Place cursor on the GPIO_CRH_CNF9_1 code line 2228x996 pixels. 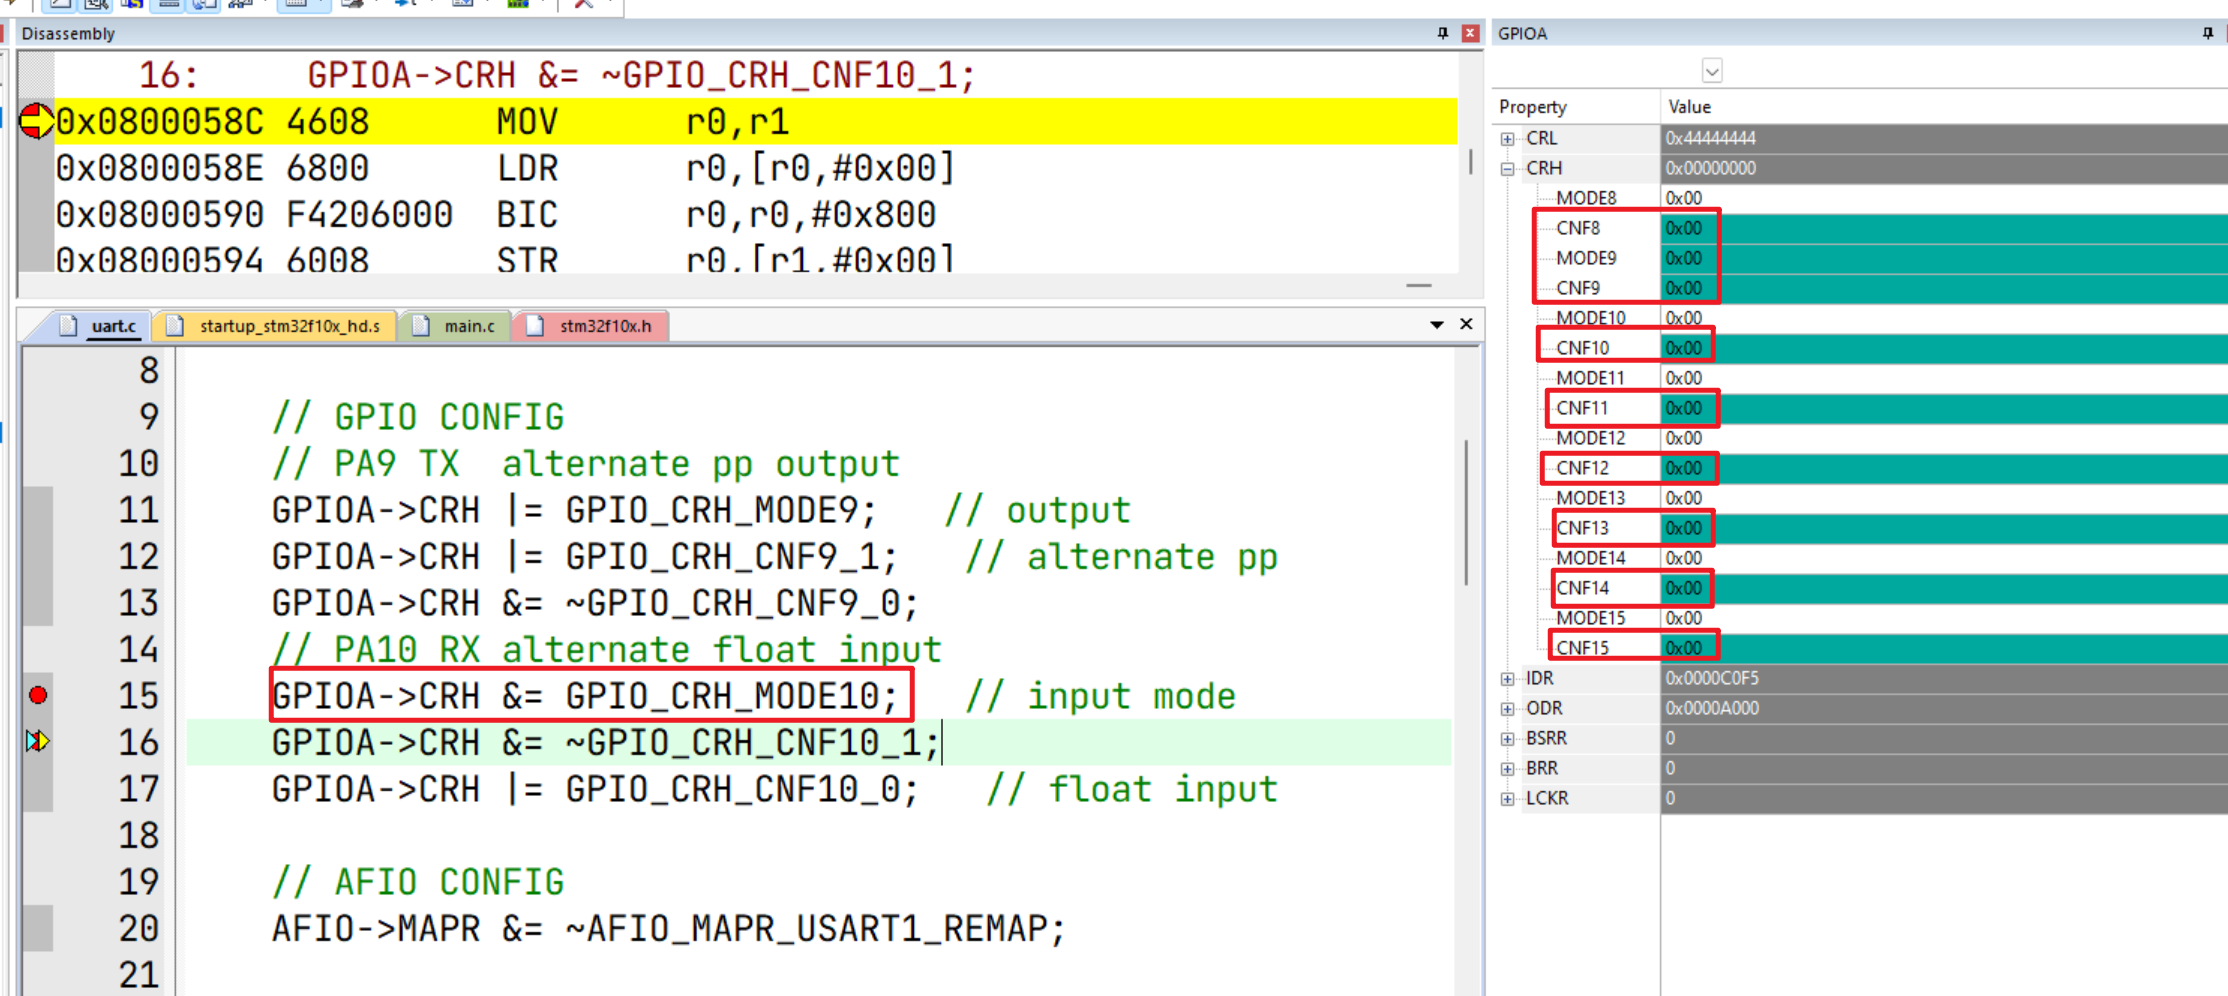pyautogui.click(x=584, y=556)
